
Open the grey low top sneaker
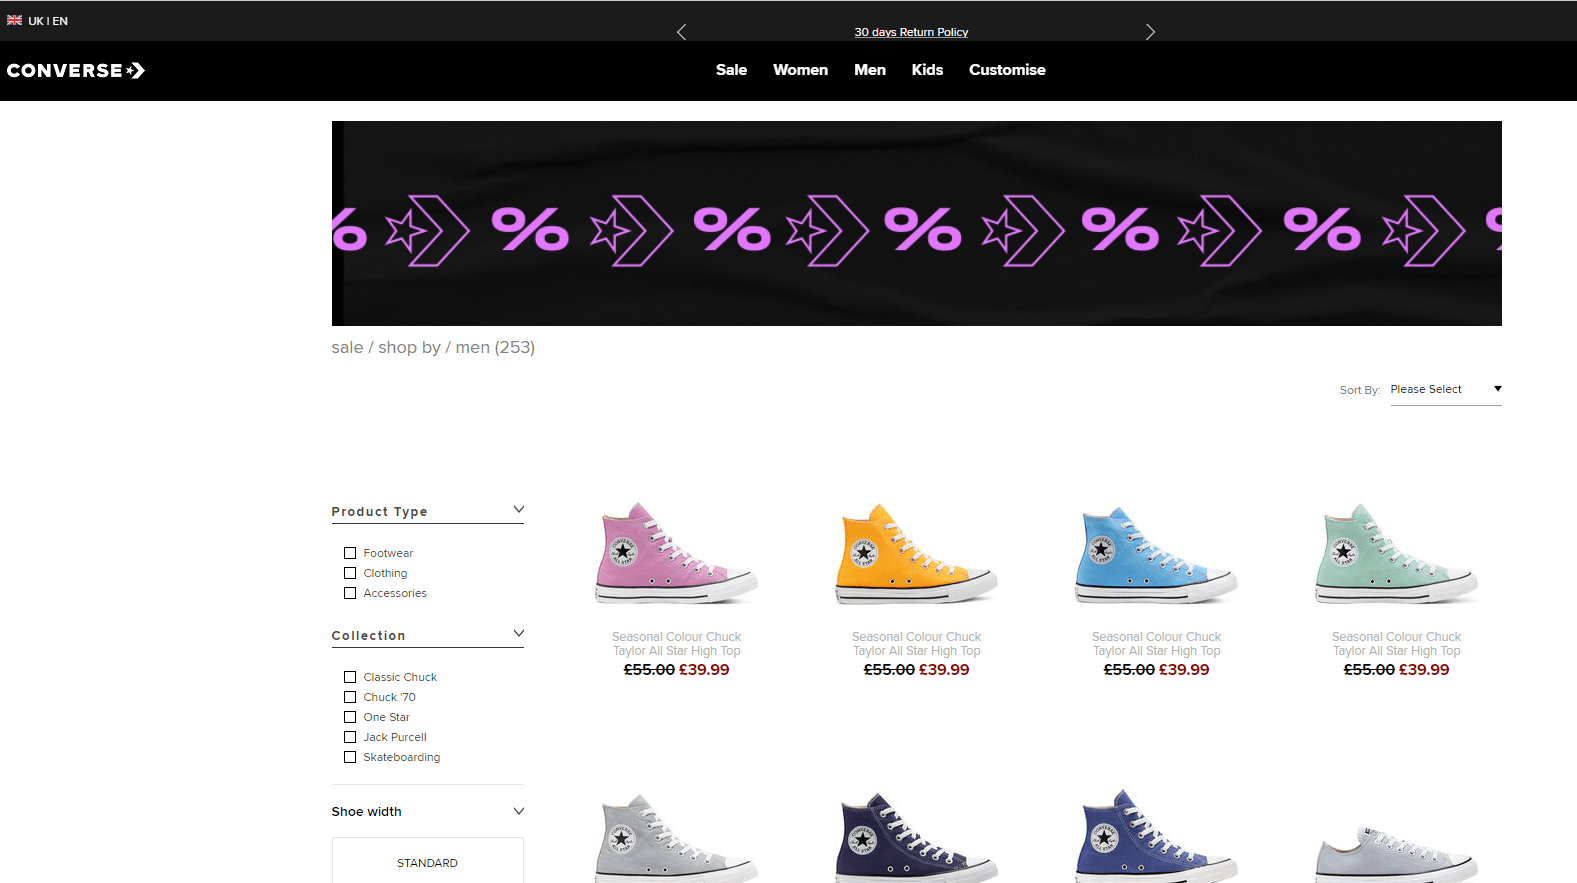click(1397, 853)
